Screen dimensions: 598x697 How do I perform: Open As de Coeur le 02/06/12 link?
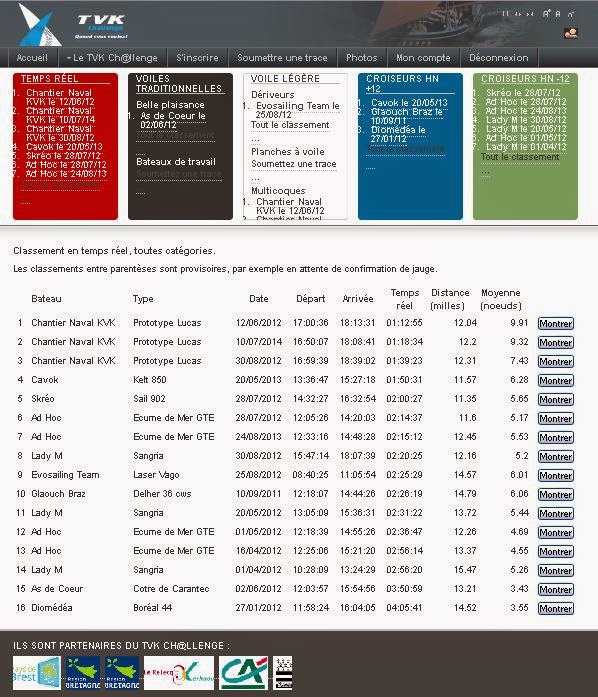tap(173, 120)
